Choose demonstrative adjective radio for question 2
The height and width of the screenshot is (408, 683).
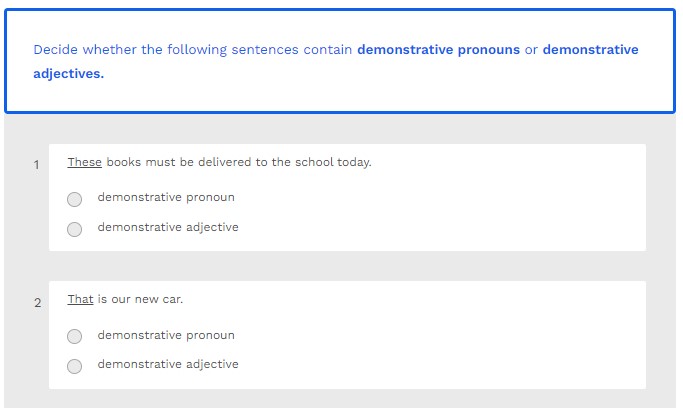pyautogui.click(x=74, y=366)
